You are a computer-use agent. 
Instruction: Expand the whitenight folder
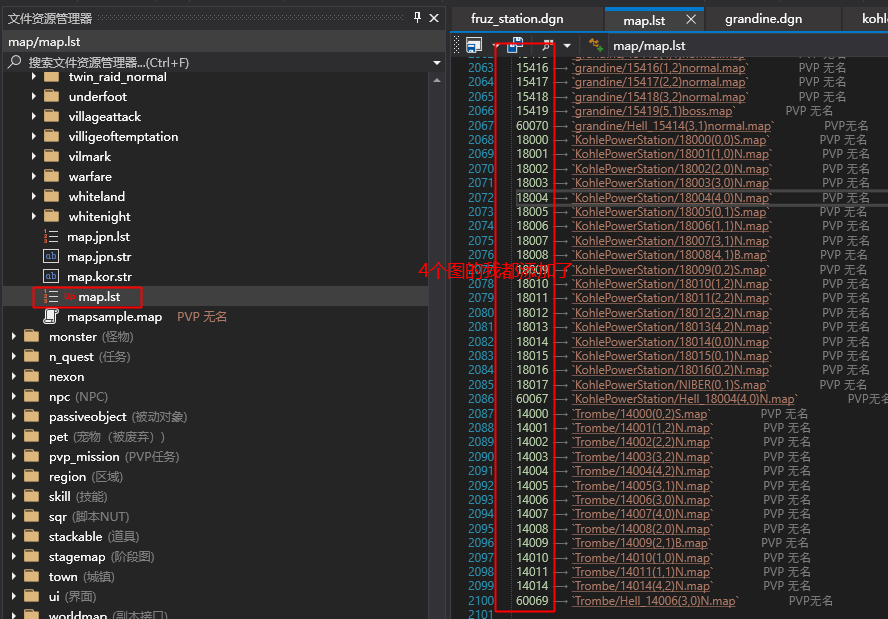click(33, 216)
